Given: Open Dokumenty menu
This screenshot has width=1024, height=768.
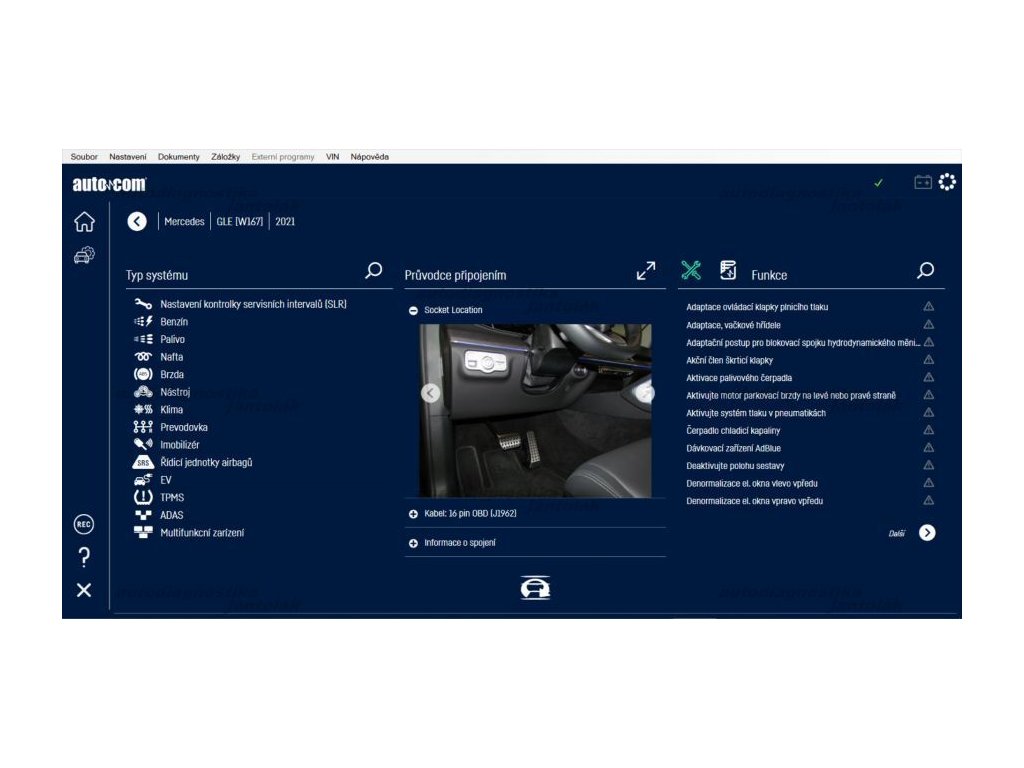Looking at the screenshot, I should [x=178, y=157].
